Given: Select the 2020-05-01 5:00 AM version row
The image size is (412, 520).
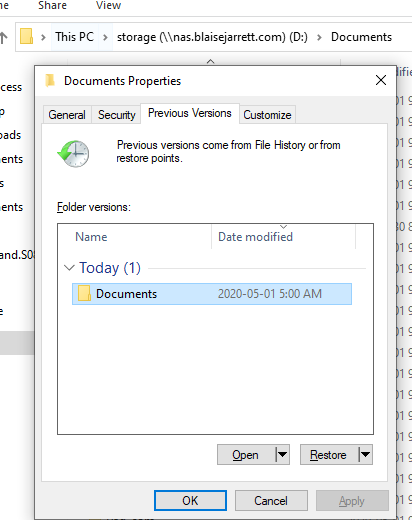Looking at the screenshot, I should [x=212, y=294].
